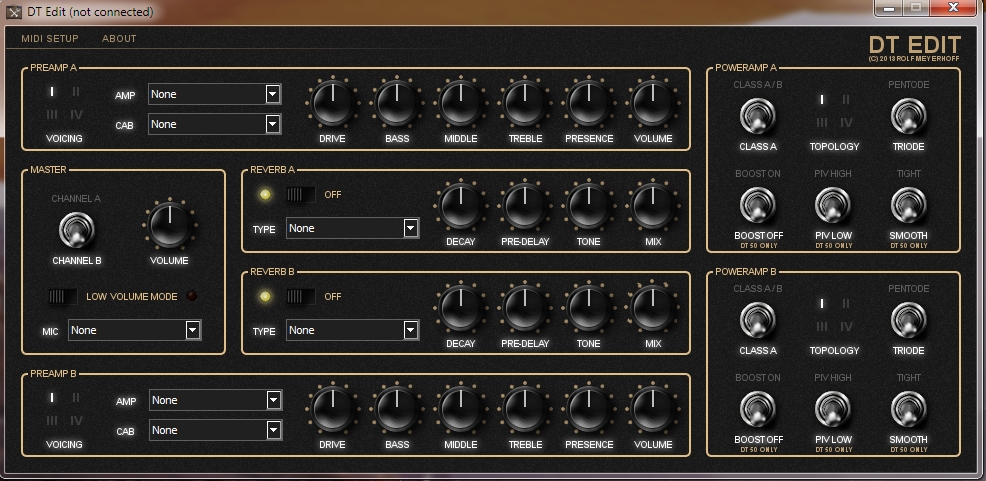Open the Preamp A AMP dropdown

pos(214,94)
